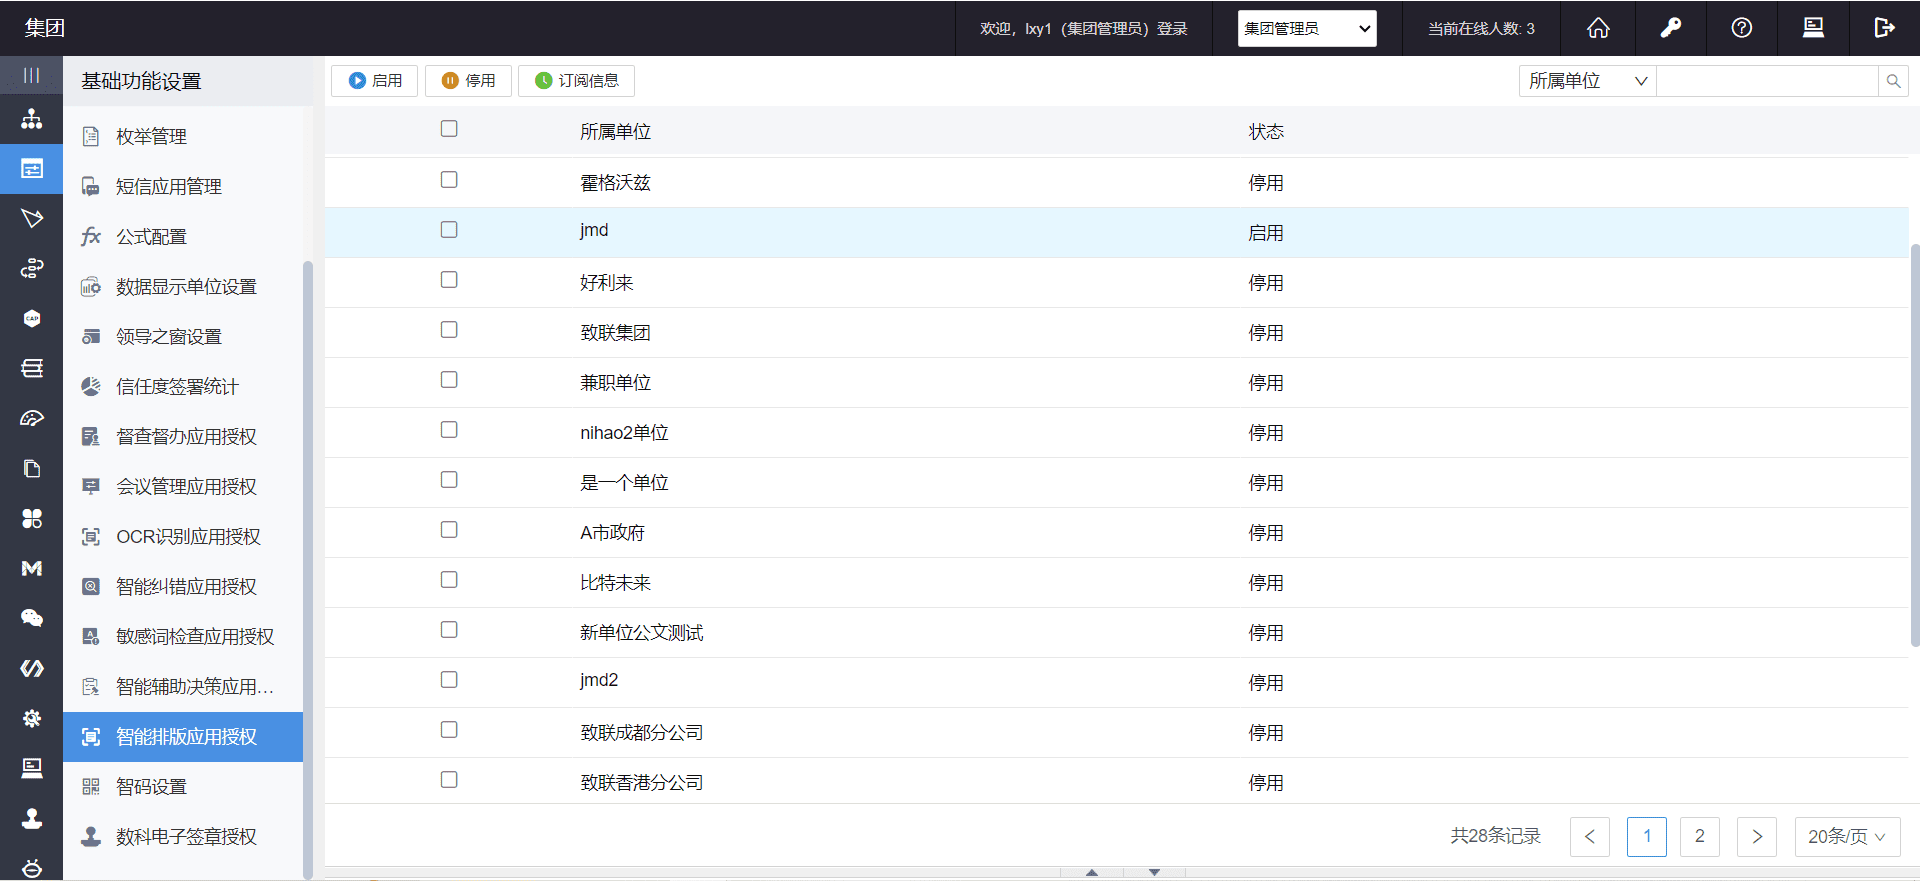Open the dashboard gauge sidebar icon
The width and height of the screenshot is (1920, 881).
click(32, 418)
